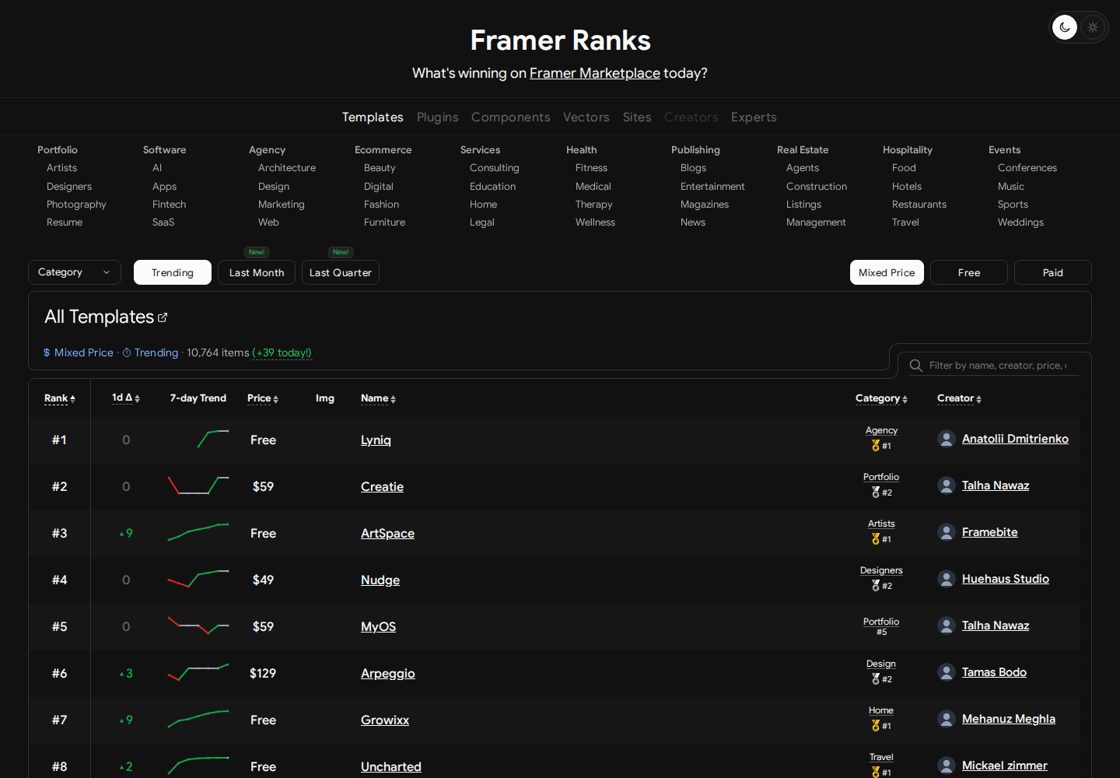Image resolution: width=1120 pixels, height=778 pixels.
Task: Switch to the Plugins tab
Action: pyautogui.click(x=437, y=117)
